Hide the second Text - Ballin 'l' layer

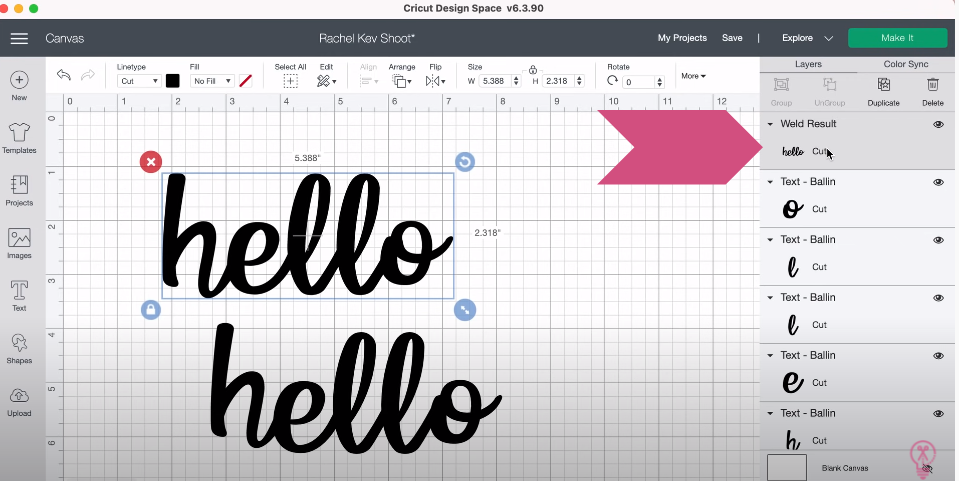[x=938, y=298]
